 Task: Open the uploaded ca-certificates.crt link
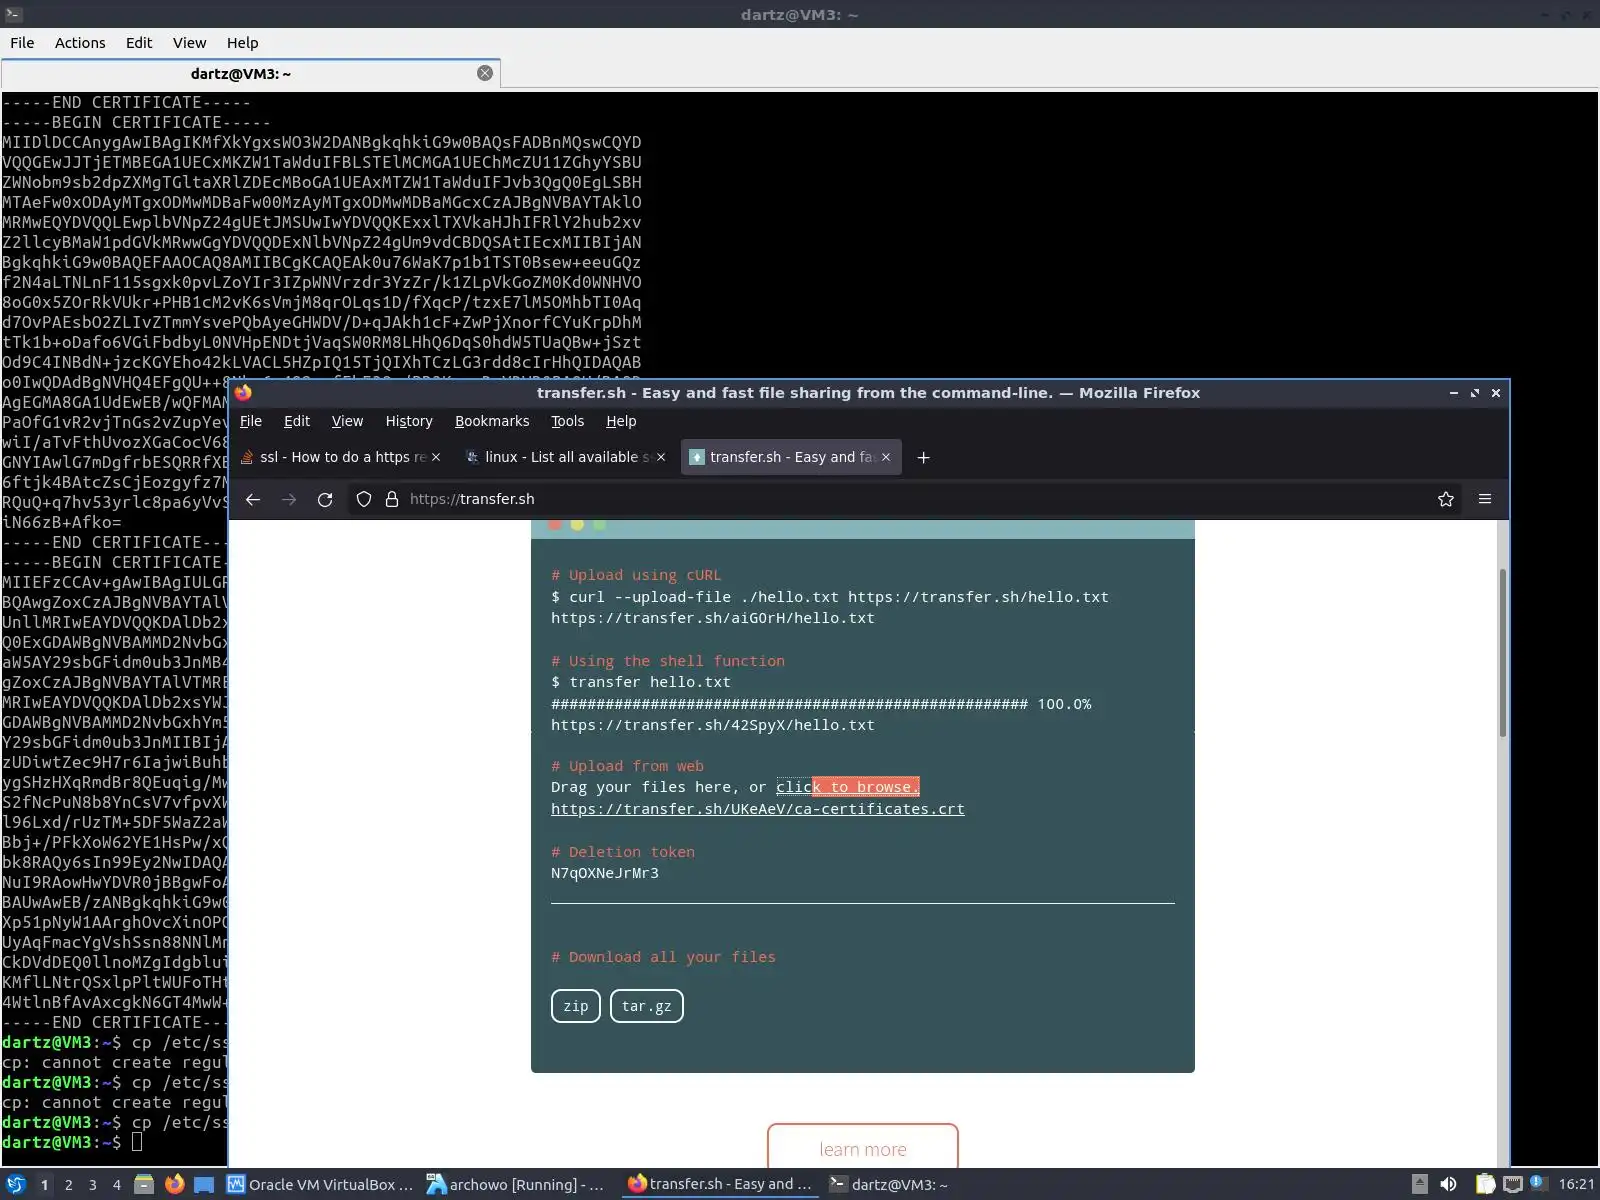[758, 809]
